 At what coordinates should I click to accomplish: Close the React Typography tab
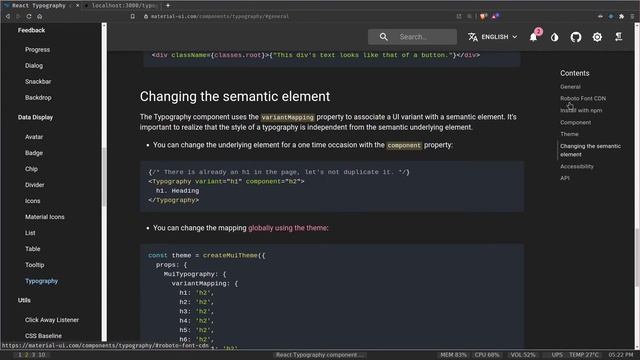78,5
